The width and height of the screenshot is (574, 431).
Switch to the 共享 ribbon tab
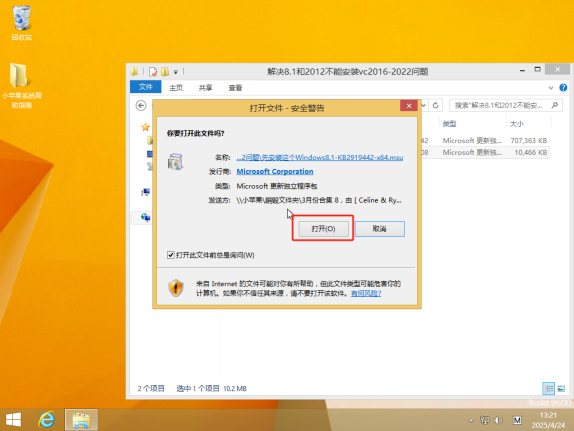[x=205, y=88]
